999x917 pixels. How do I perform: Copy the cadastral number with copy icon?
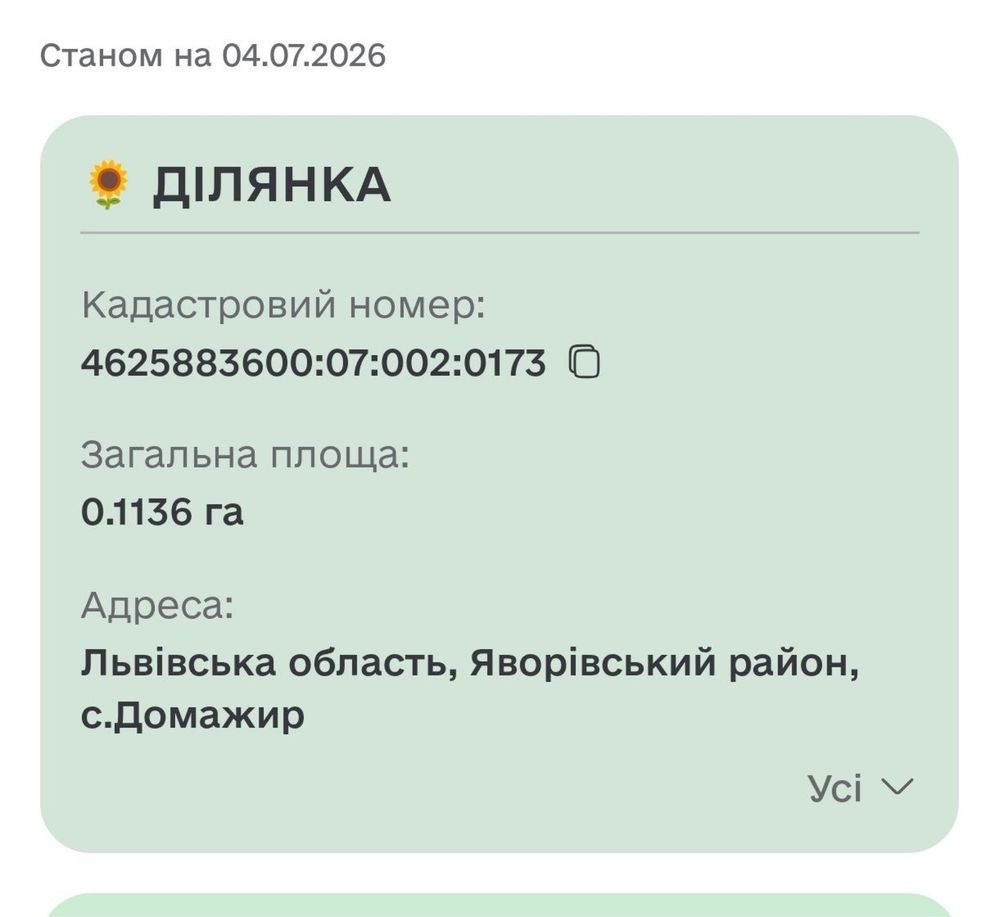click(x=584, y=363)
